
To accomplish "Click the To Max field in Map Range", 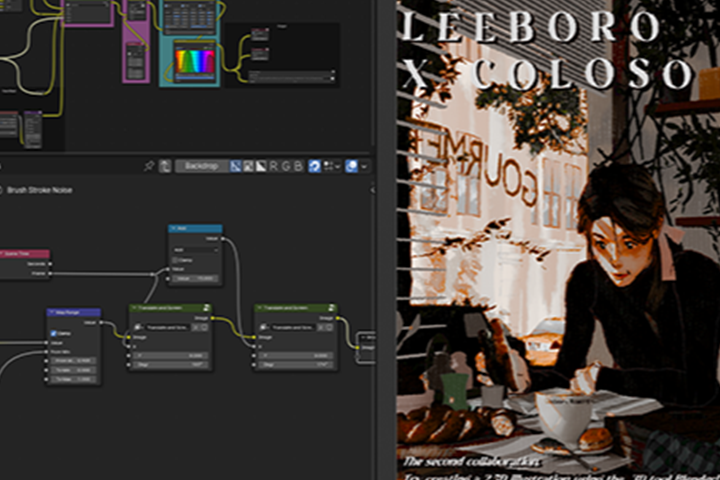I will click(73, 380).
